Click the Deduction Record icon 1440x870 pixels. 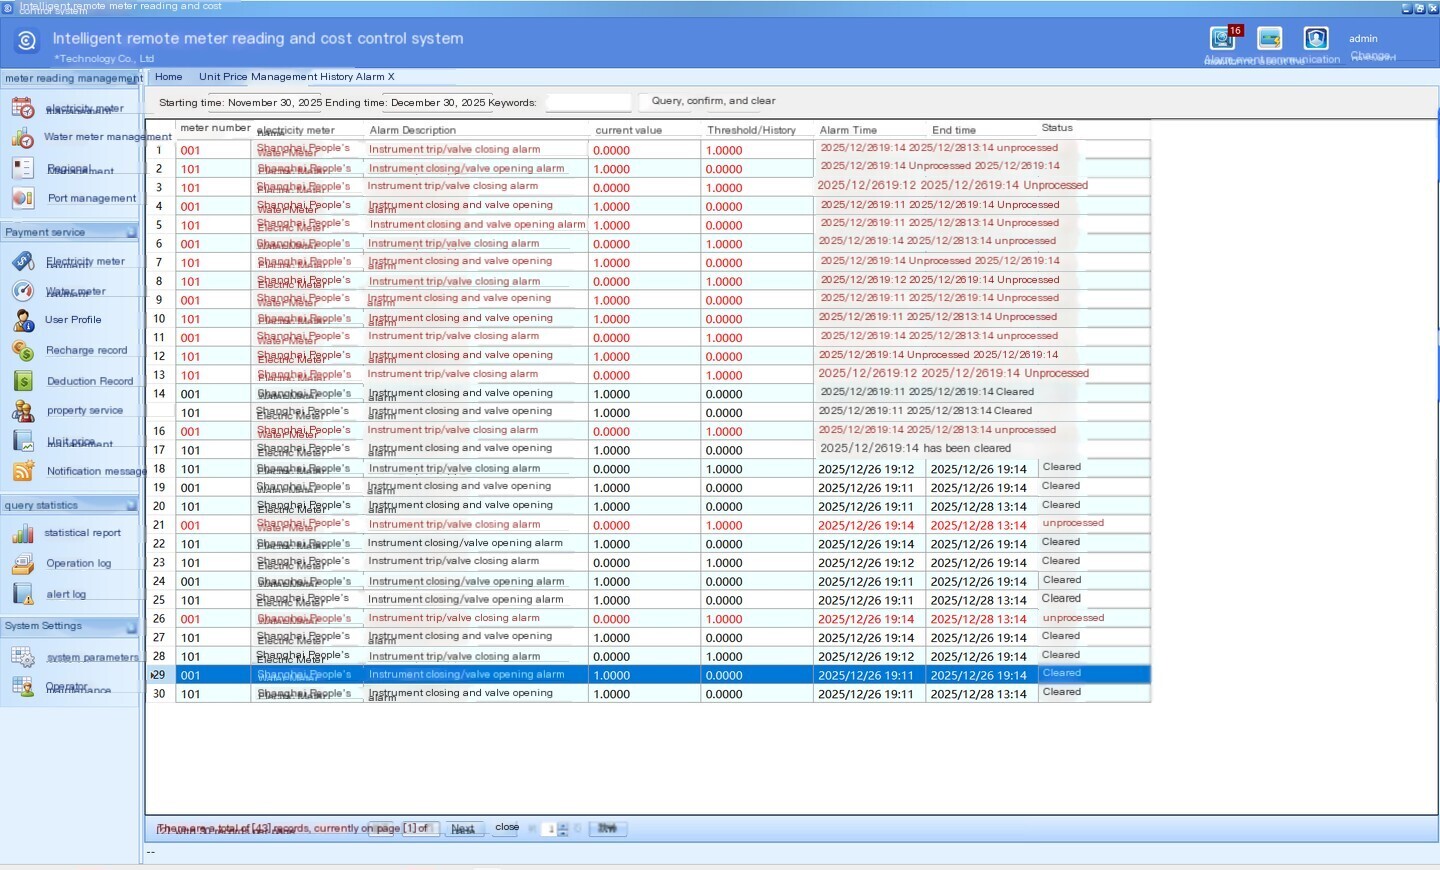[x=22, y=381]
